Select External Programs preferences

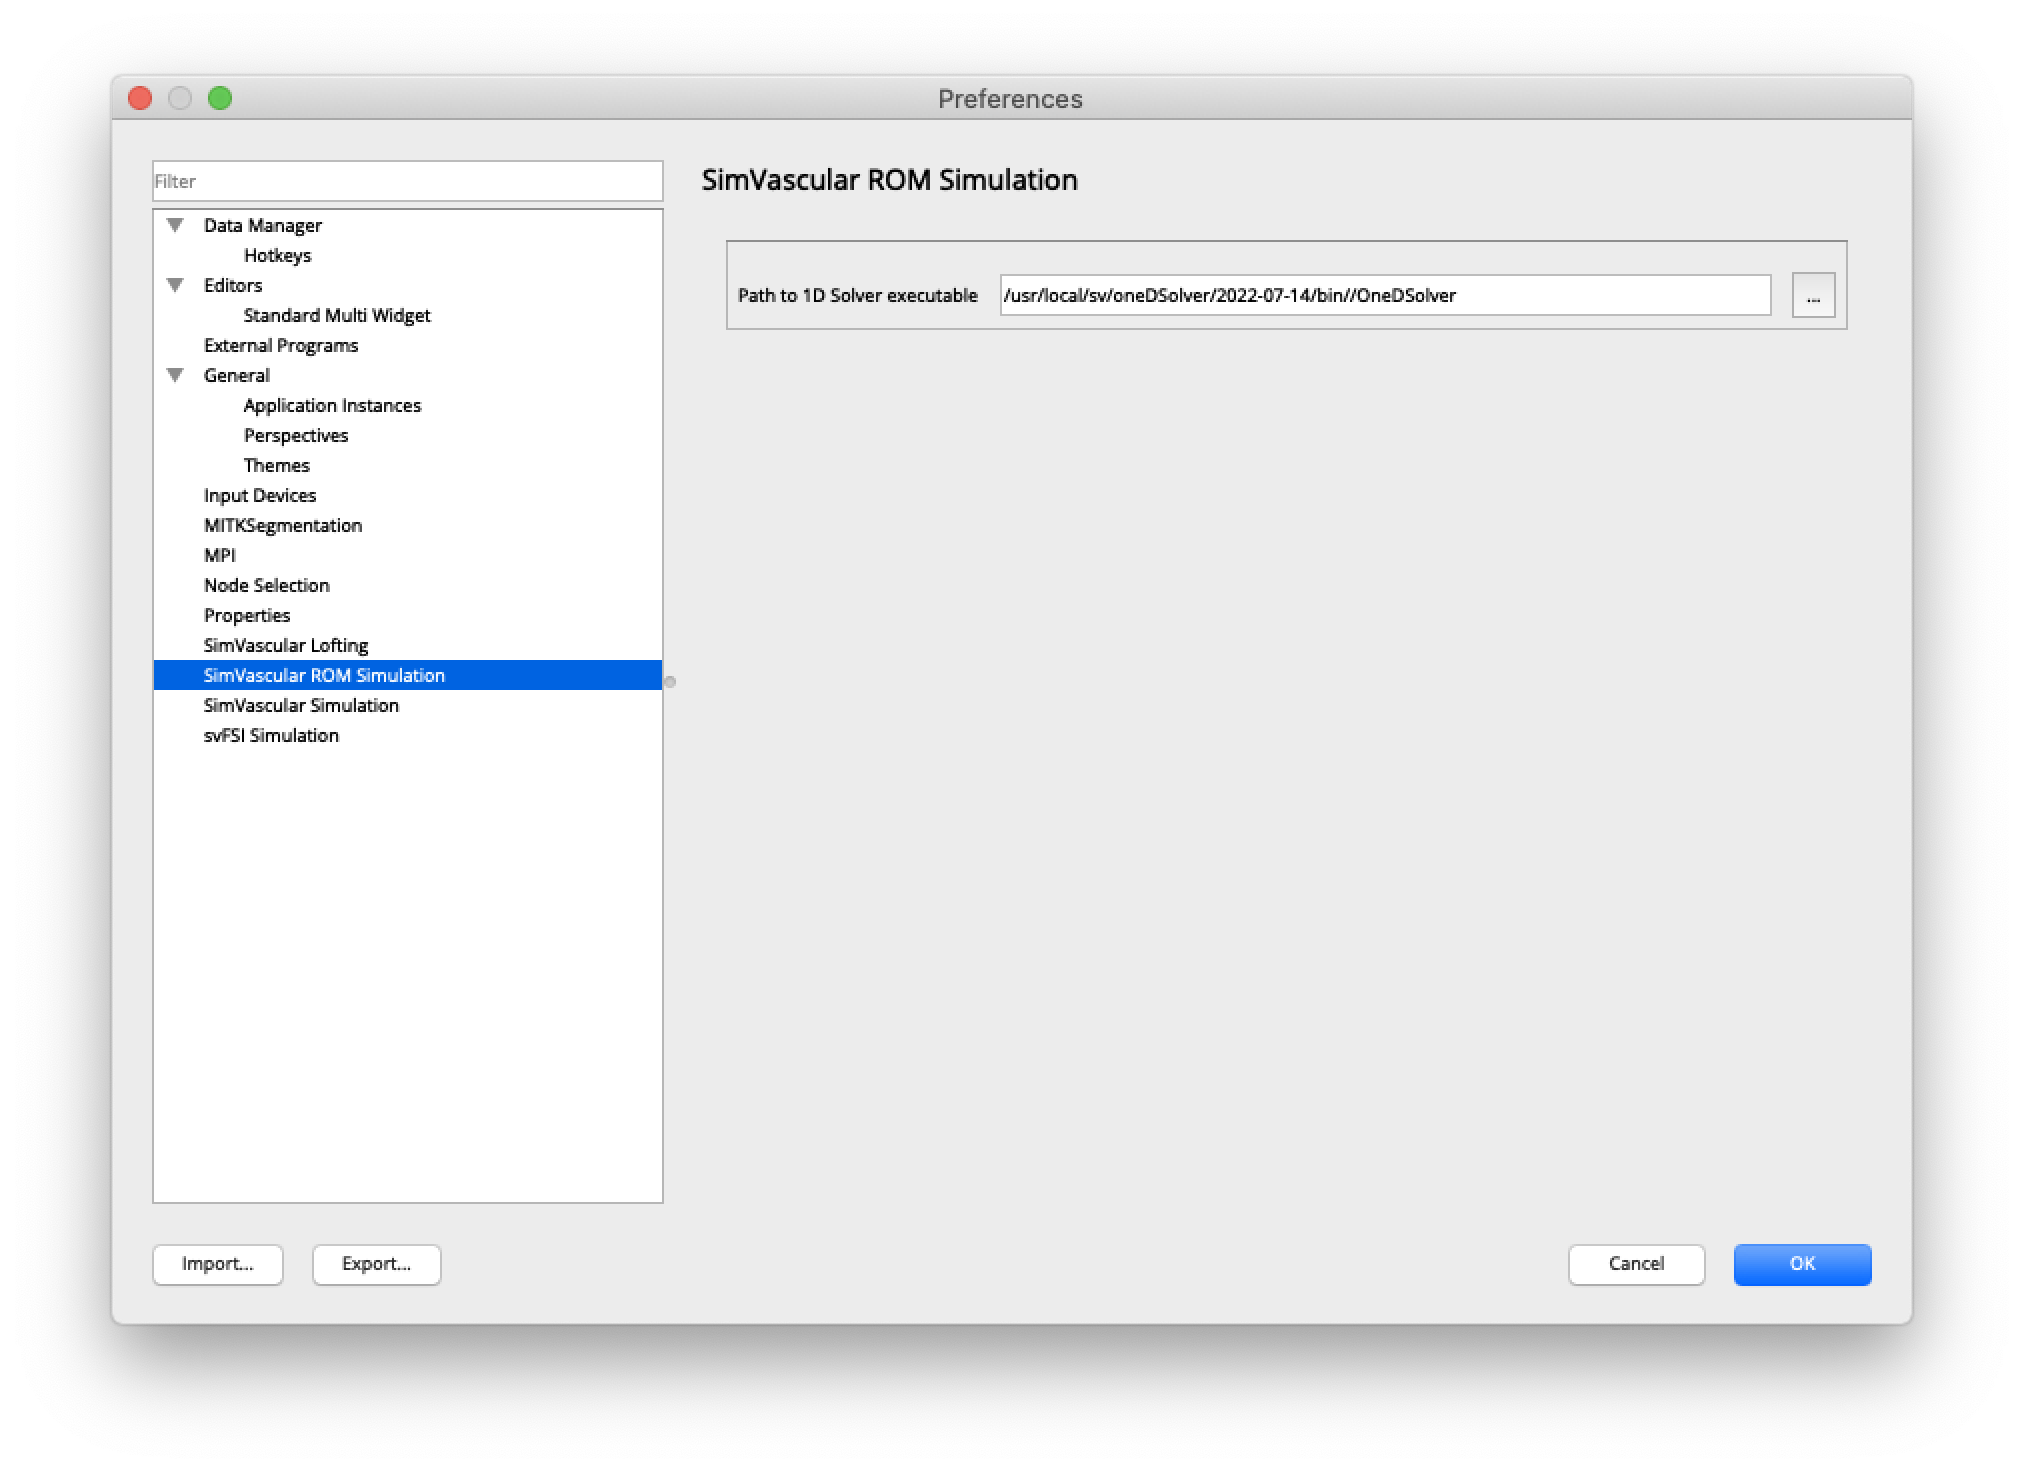coord(281,345)
